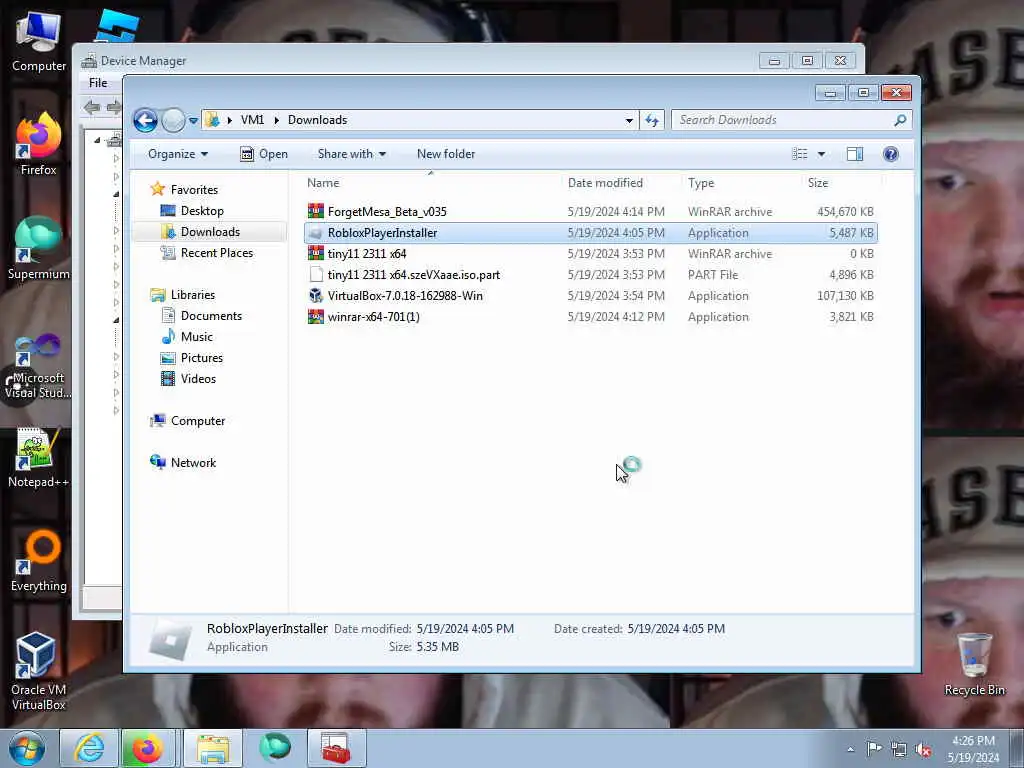Click the muted volume tray icon
The width and height of the screenshot is (1024, 768).
tap(923, 750)
